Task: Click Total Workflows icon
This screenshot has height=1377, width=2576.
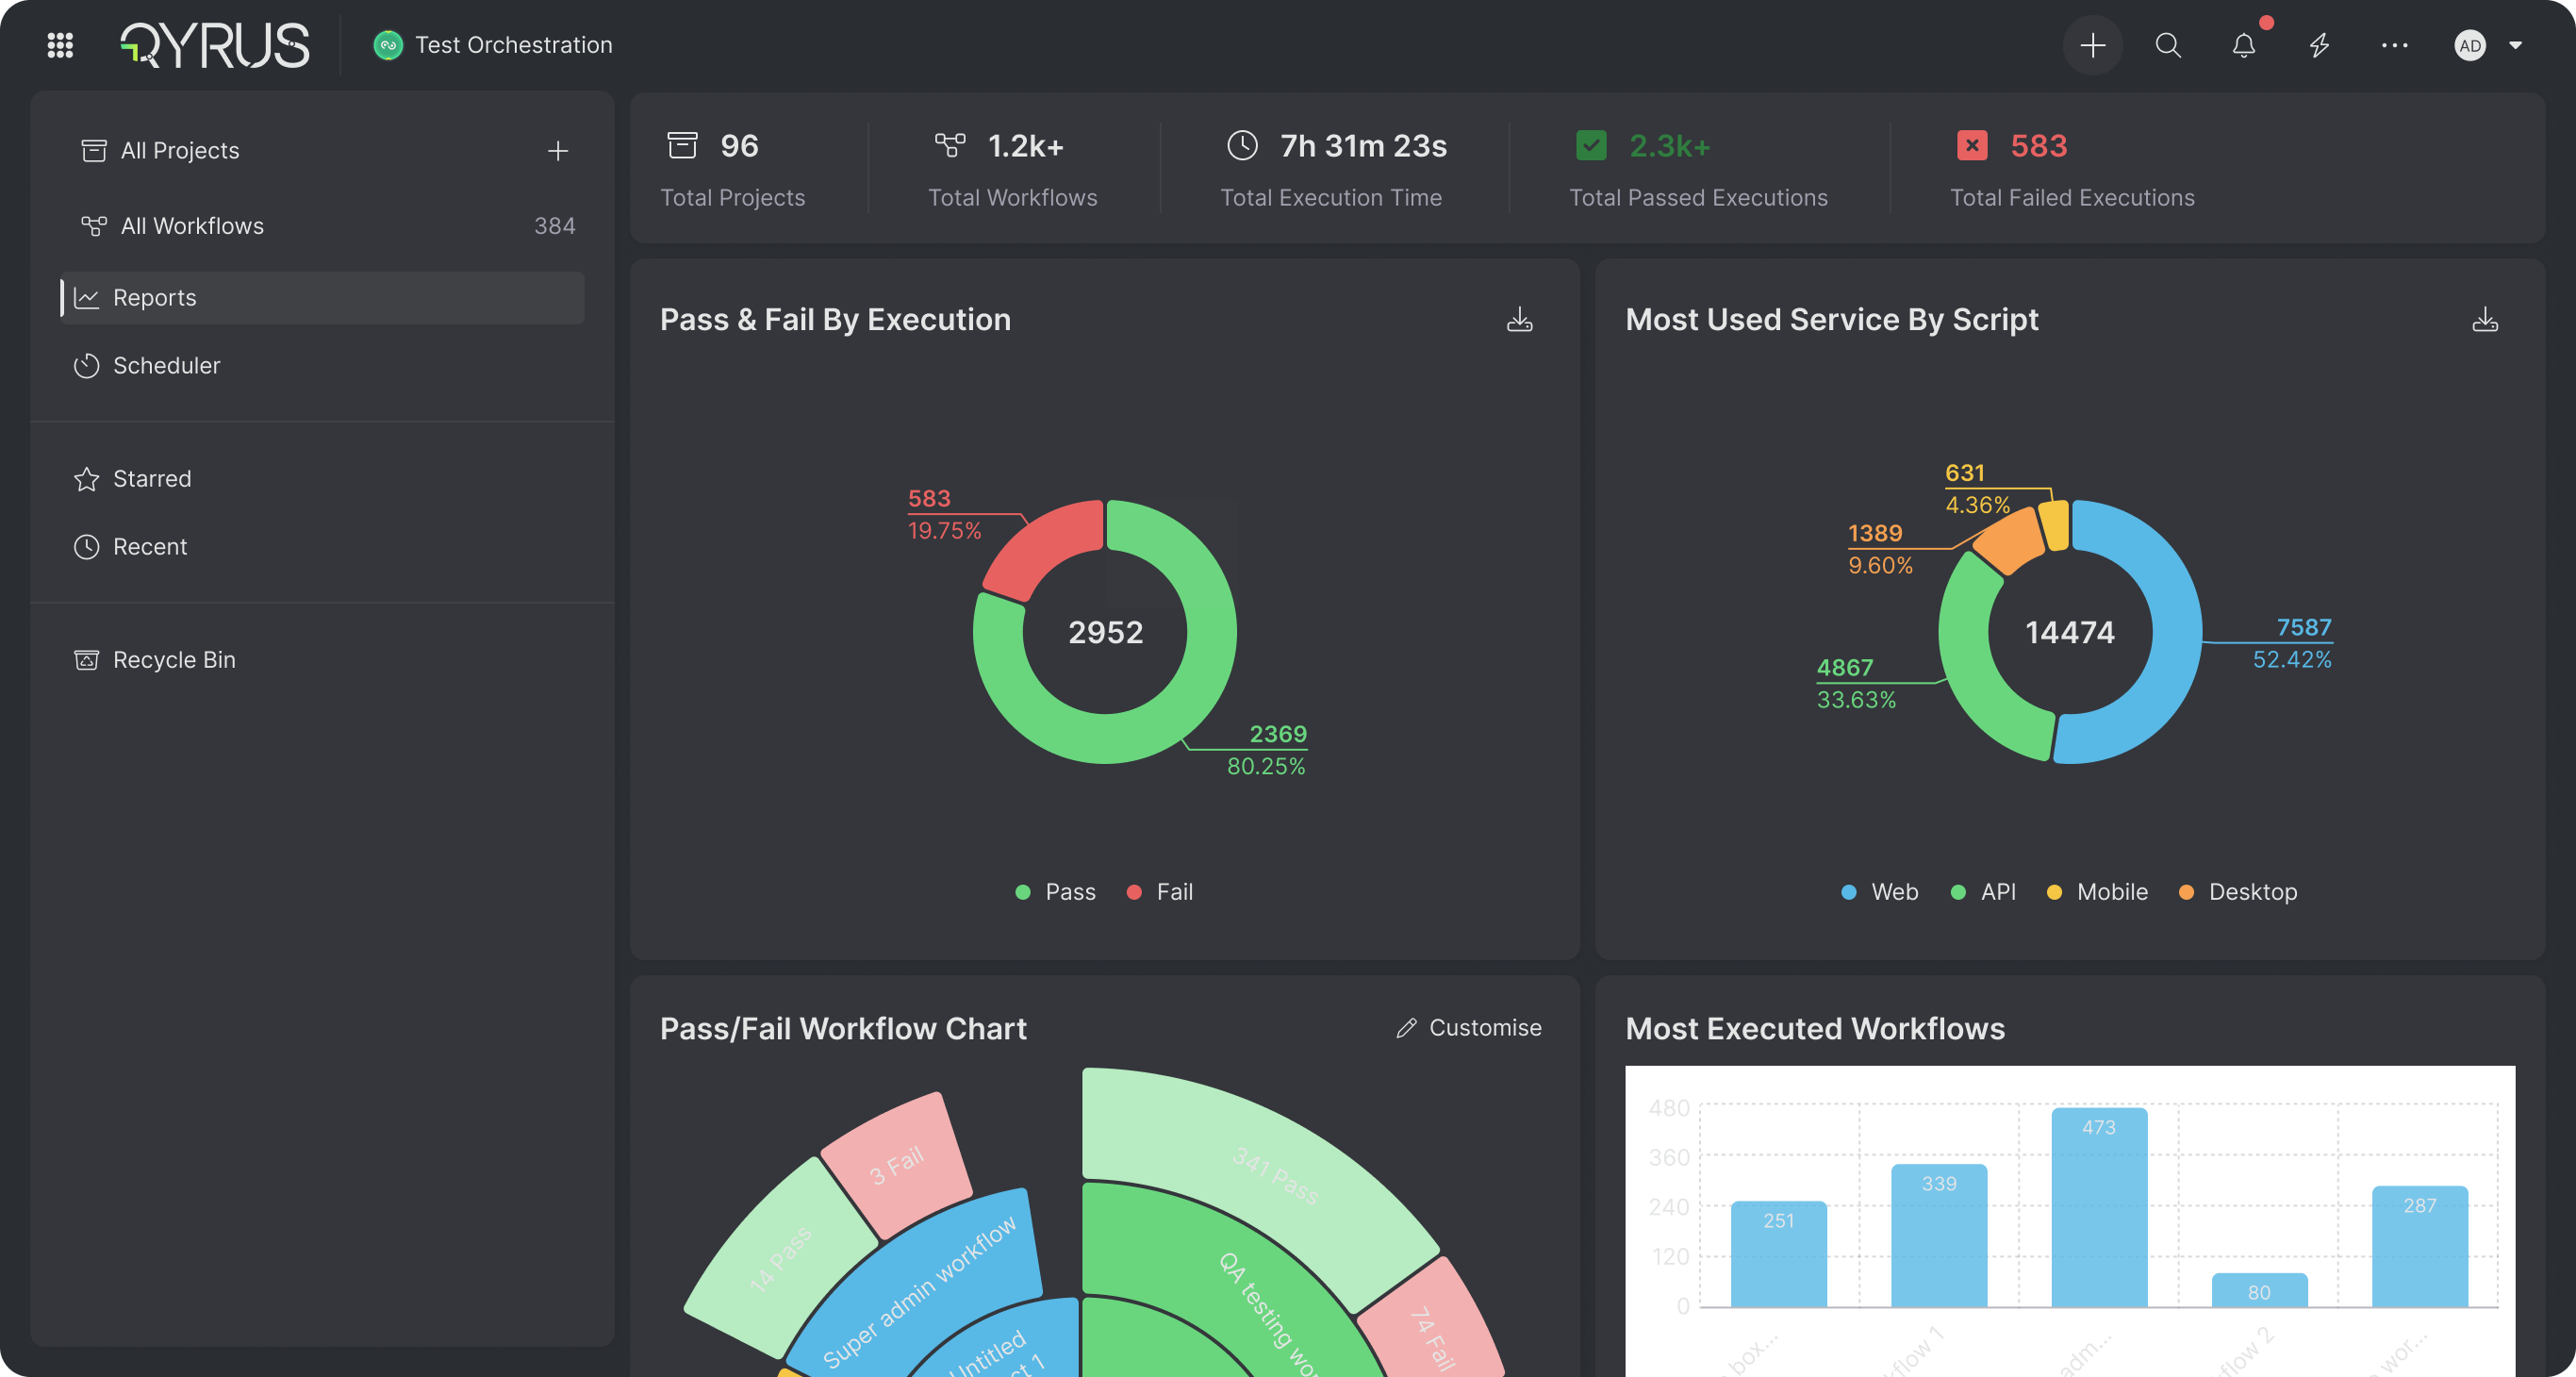Action: [x=950, y=146]
